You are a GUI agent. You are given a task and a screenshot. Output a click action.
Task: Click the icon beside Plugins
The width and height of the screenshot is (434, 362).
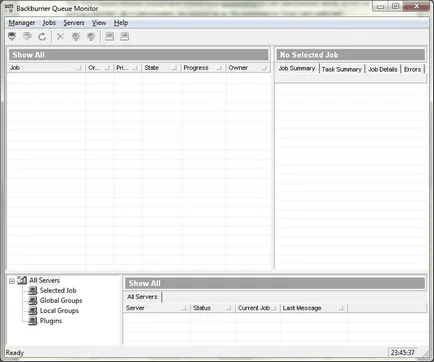click(33, 321)
